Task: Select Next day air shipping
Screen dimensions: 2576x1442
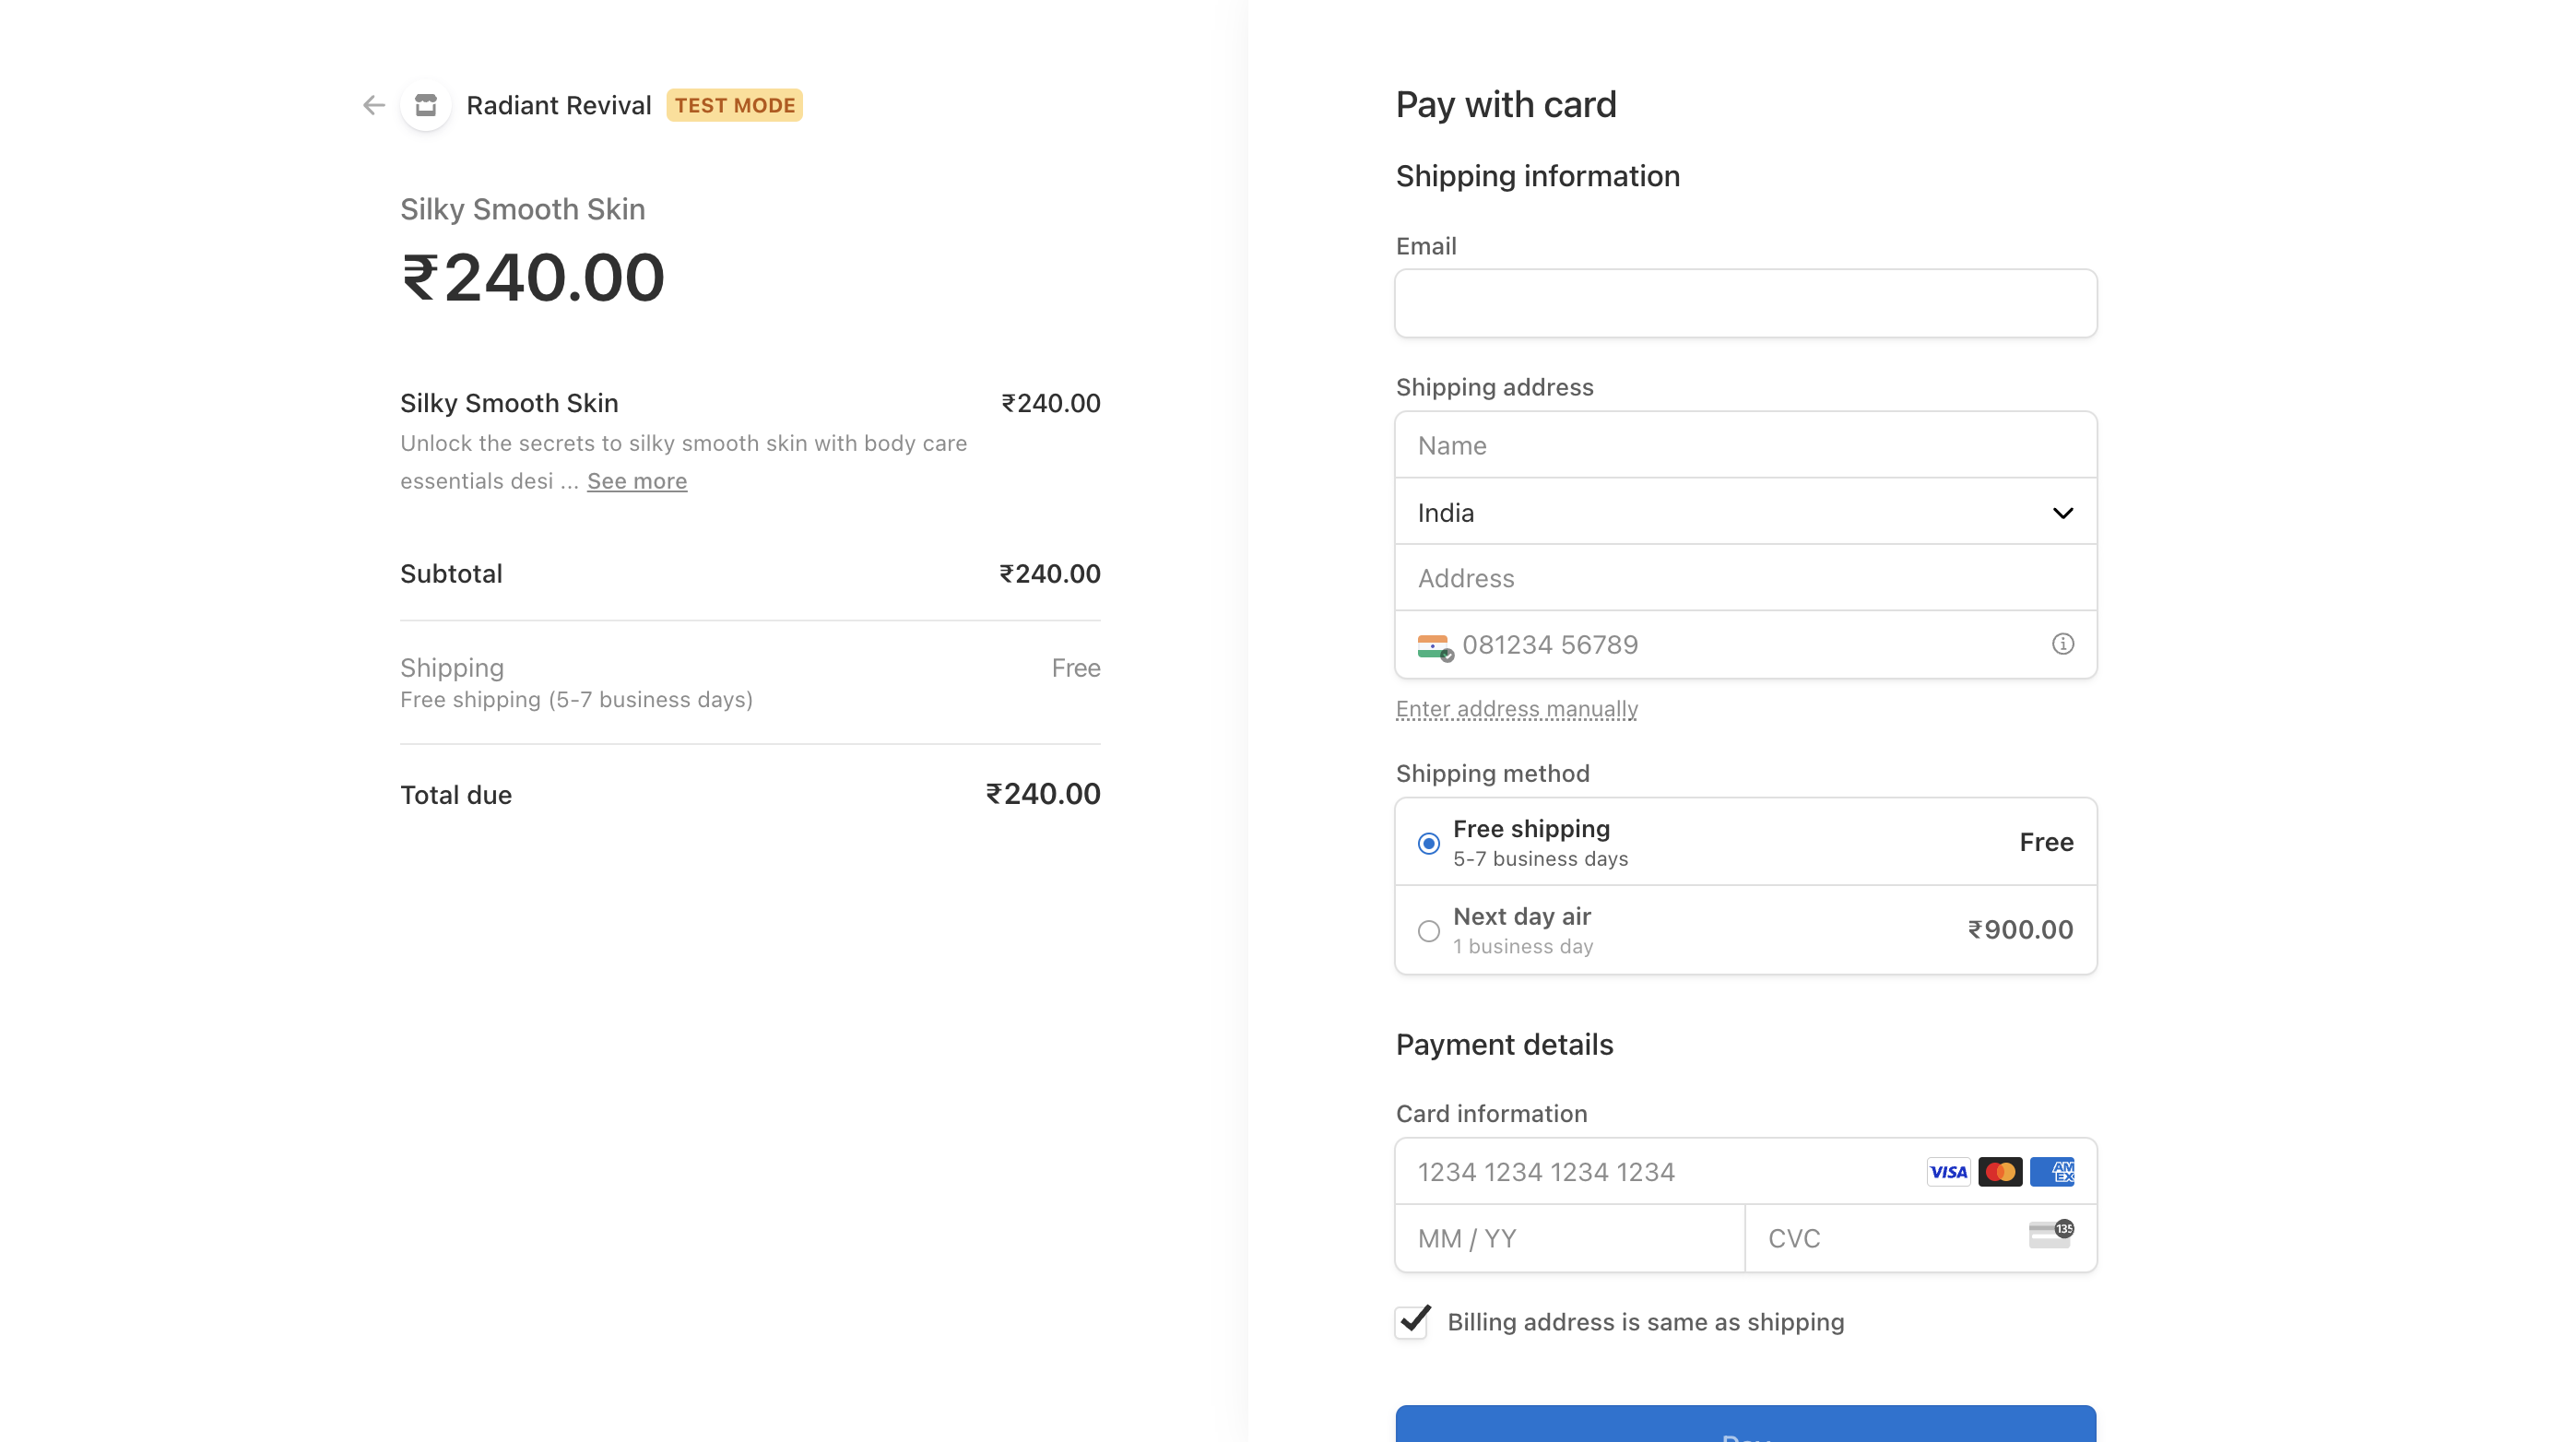Action: click(1428, 930)
